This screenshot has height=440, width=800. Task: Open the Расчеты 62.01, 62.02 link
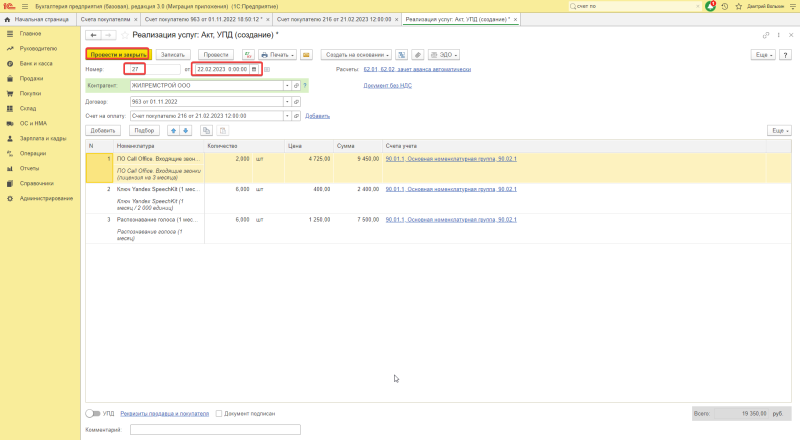(x=417, y=69)
